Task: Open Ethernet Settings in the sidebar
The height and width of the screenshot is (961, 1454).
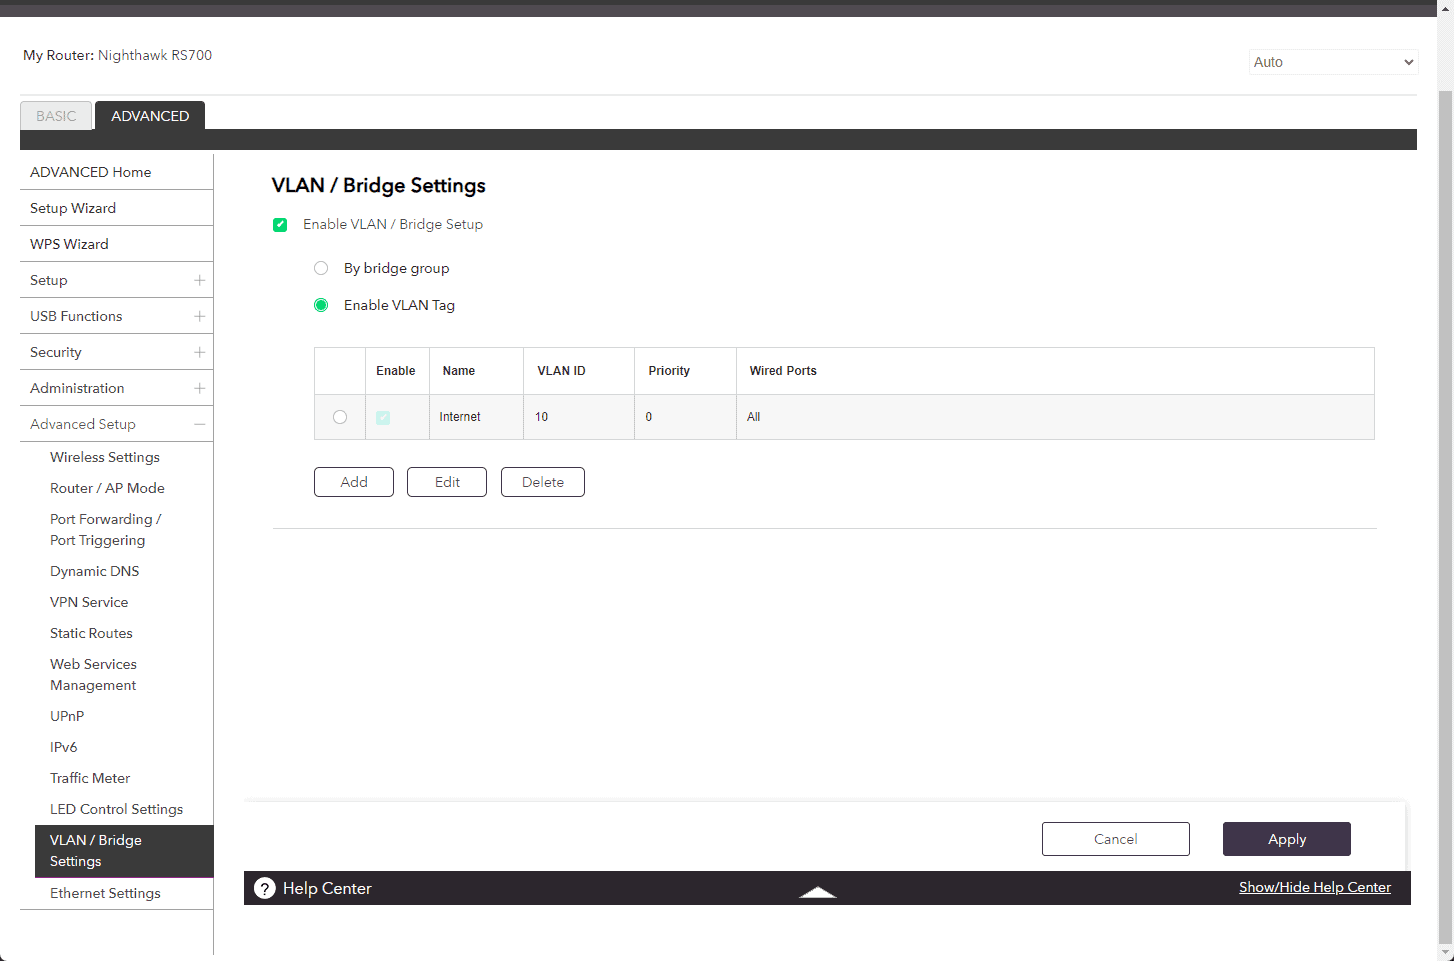Action: click(105, 893)
